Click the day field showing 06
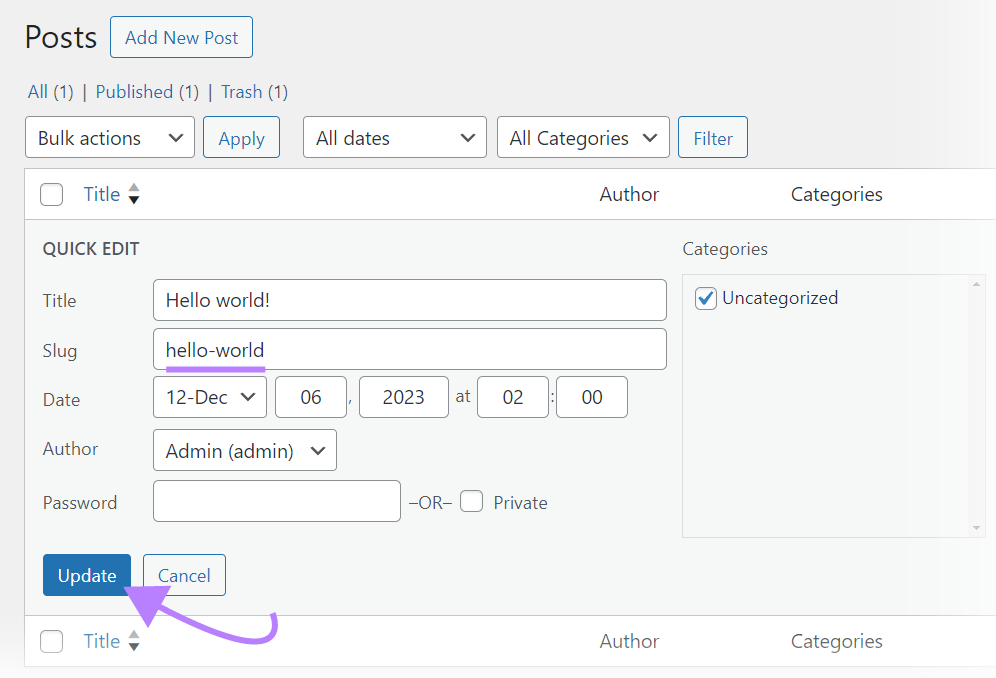This screenshot has width=996, height=678. point(311,397)
